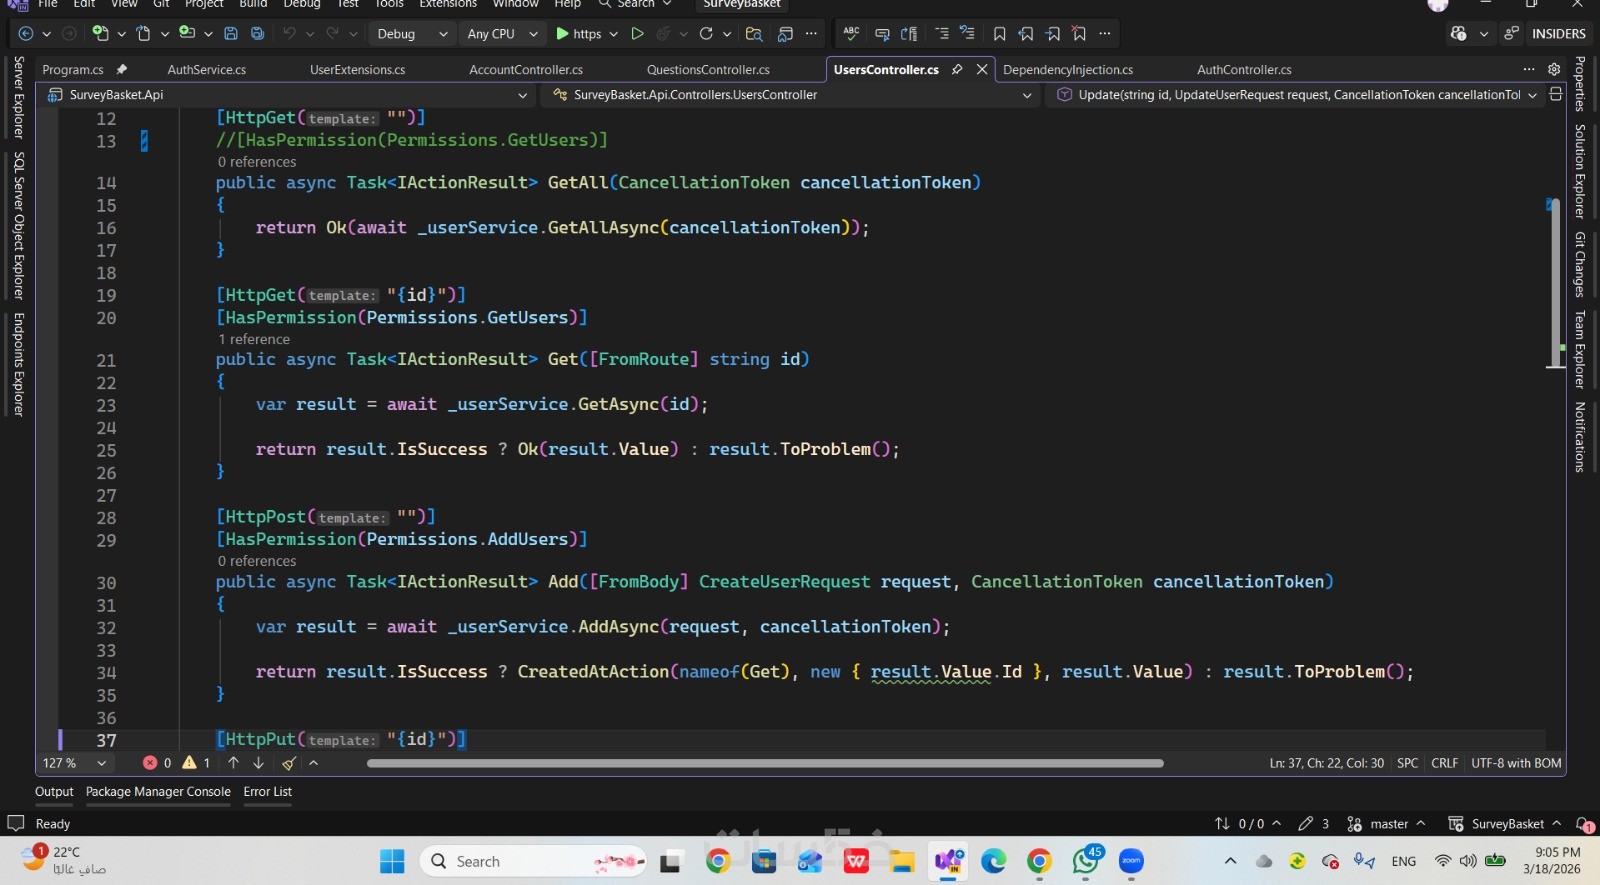Open the SurveyBasket.Api project dropdown
This screenshot has width=1600, height=885.
pos(288,95)
